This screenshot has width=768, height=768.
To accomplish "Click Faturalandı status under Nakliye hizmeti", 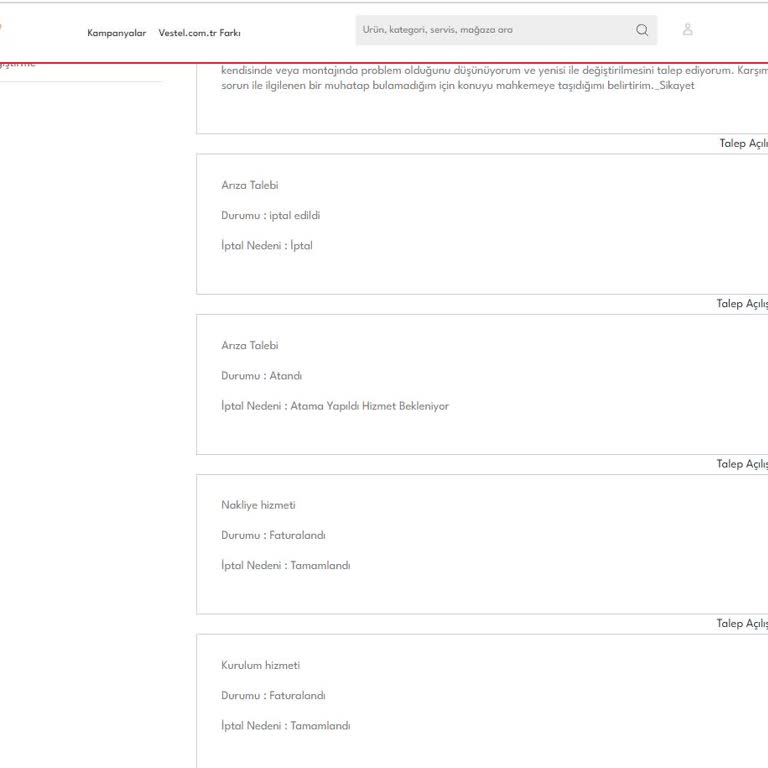I will [273, 536].
